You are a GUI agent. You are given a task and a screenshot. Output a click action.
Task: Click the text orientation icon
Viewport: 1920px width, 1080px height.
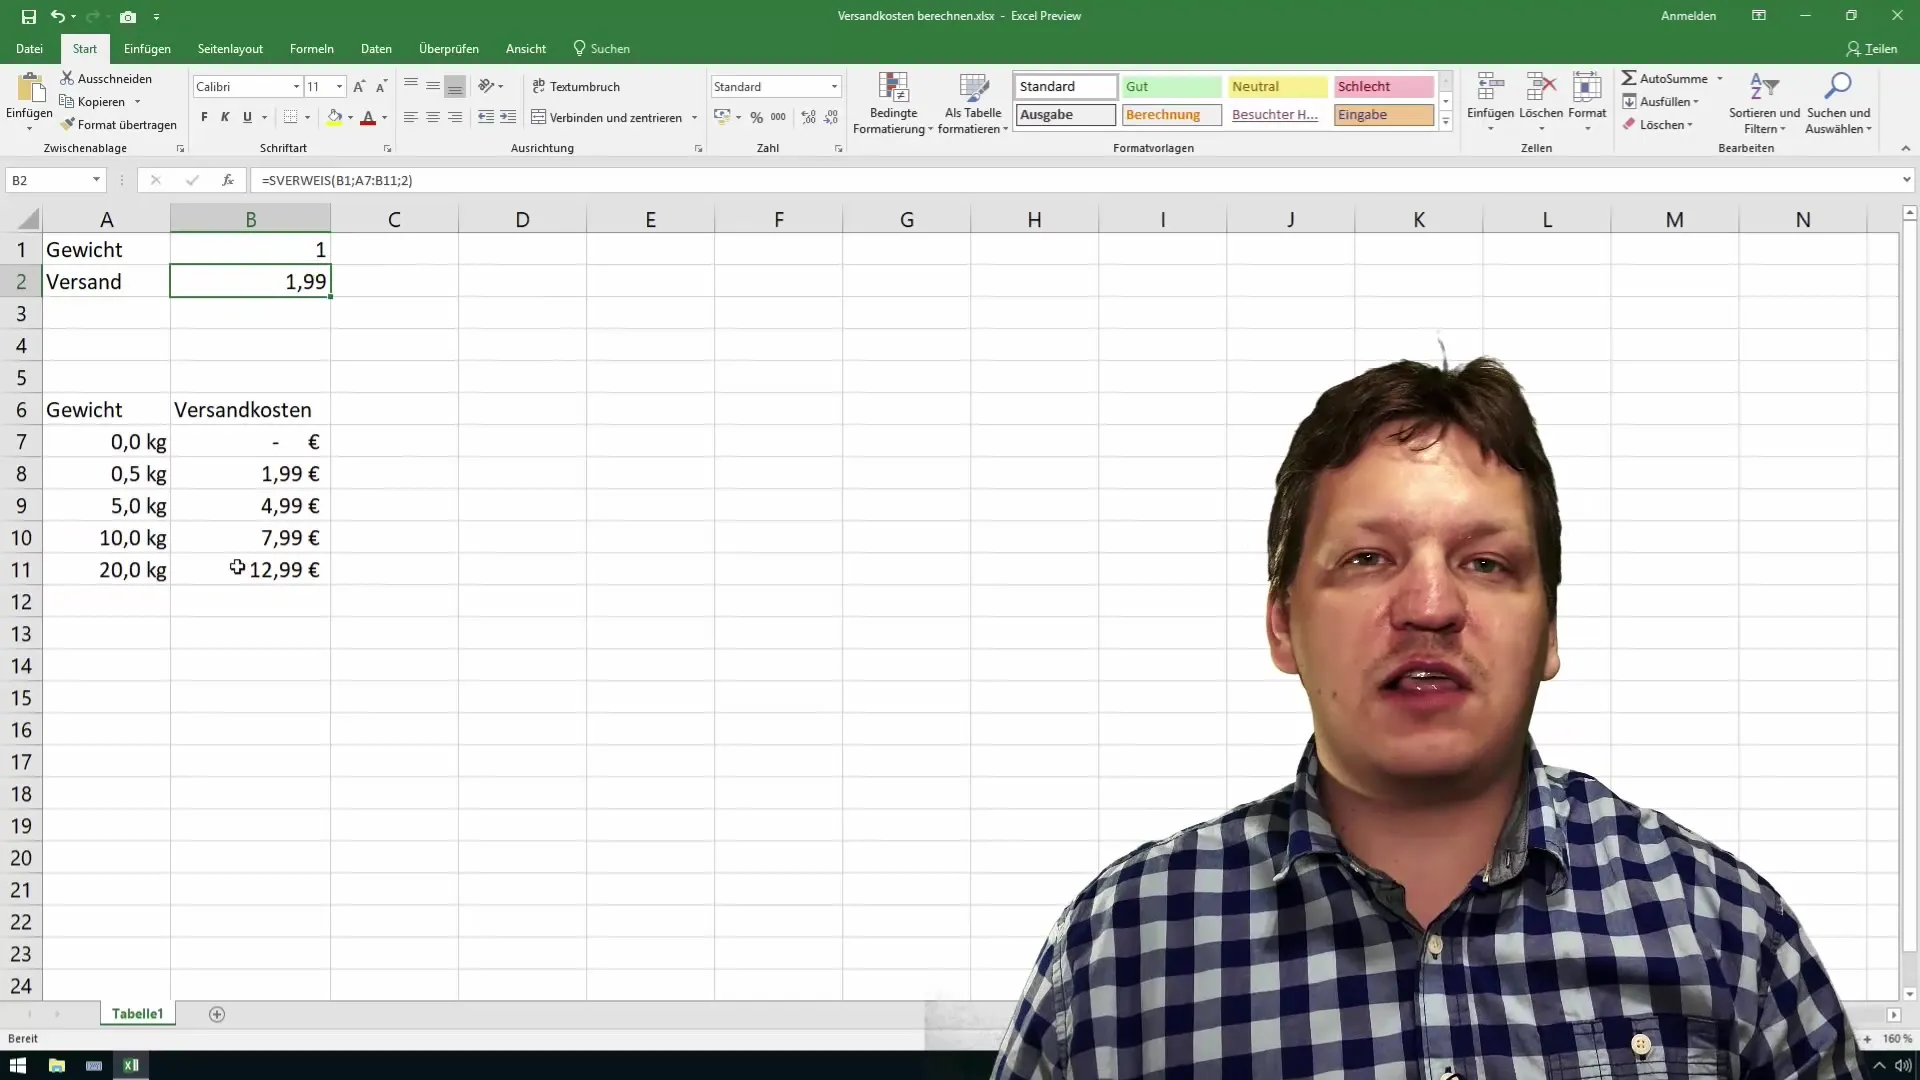[x=487, y=86]
